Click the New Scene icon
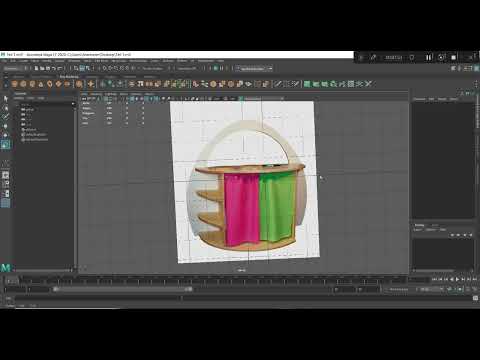 pos(36,68)
